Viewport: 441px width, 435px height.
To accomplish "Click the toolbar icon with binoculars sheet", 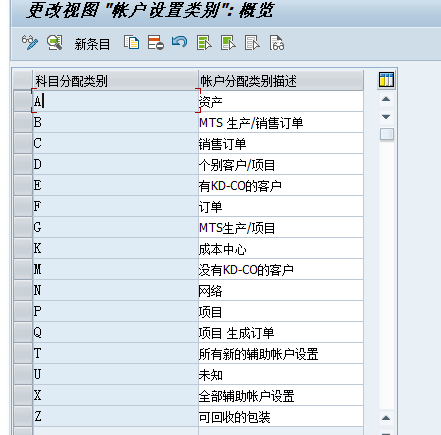I will coord(277,43).
